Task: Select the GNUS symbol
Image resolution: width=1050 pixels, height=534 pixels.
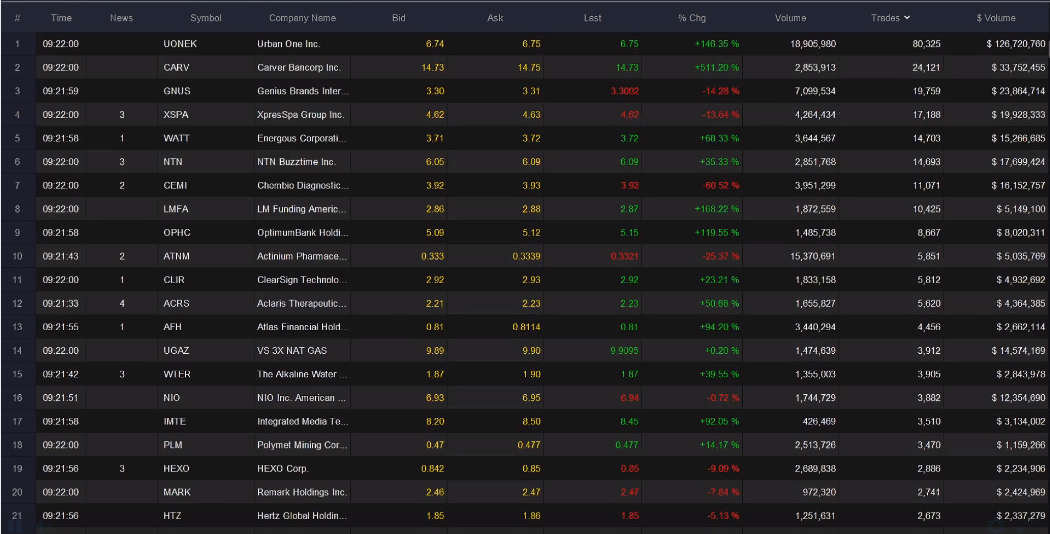Action: click(177, 91)
